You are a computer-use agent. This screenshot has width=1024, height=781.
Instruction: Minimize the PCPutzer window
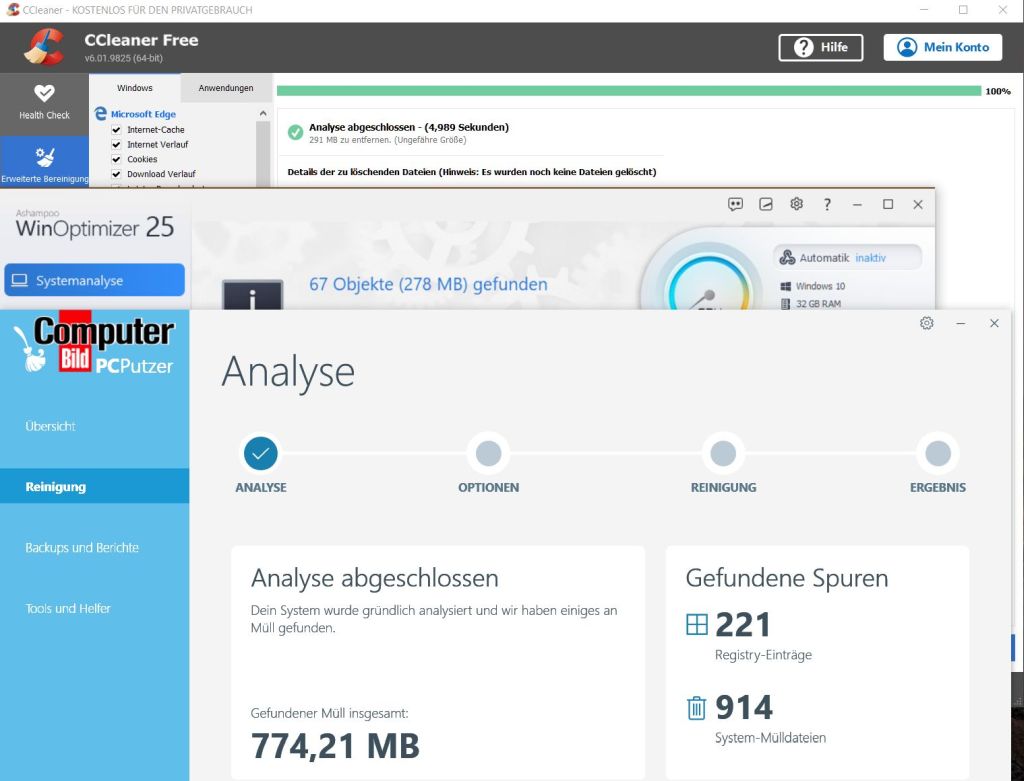coord(961,323)
